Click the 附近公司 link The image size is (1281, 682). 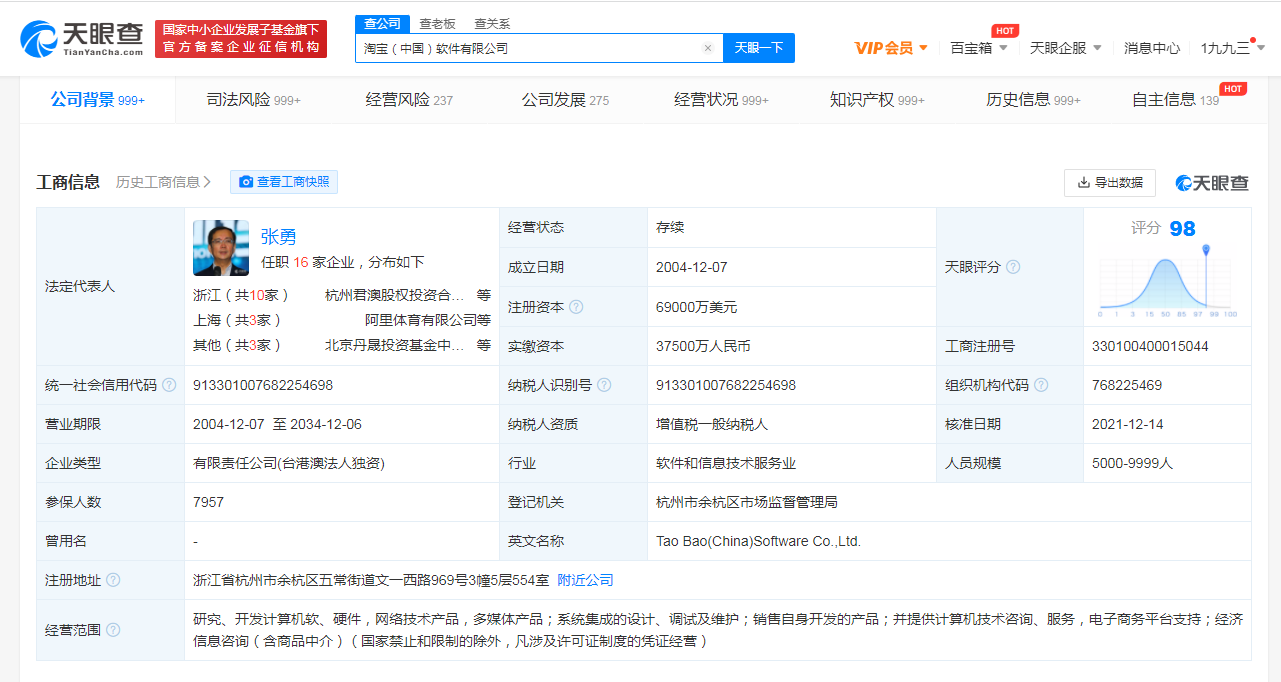(585, 580)
